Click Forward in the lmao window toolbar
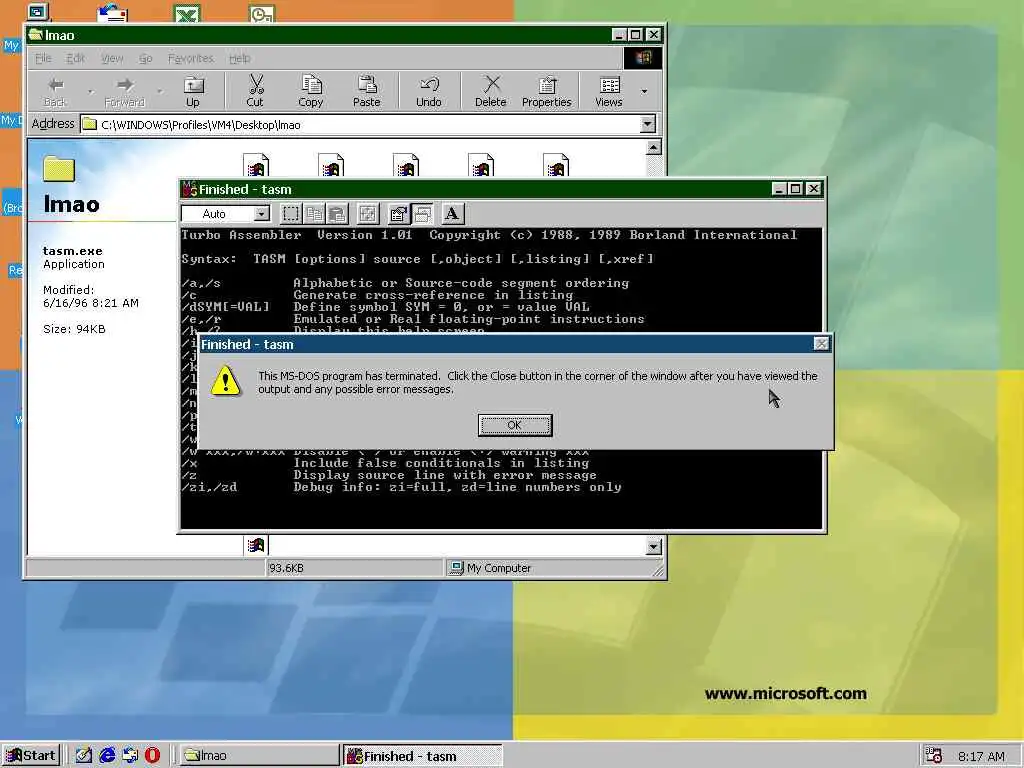The image size is (1024, 768). click(x=124, y=92)
